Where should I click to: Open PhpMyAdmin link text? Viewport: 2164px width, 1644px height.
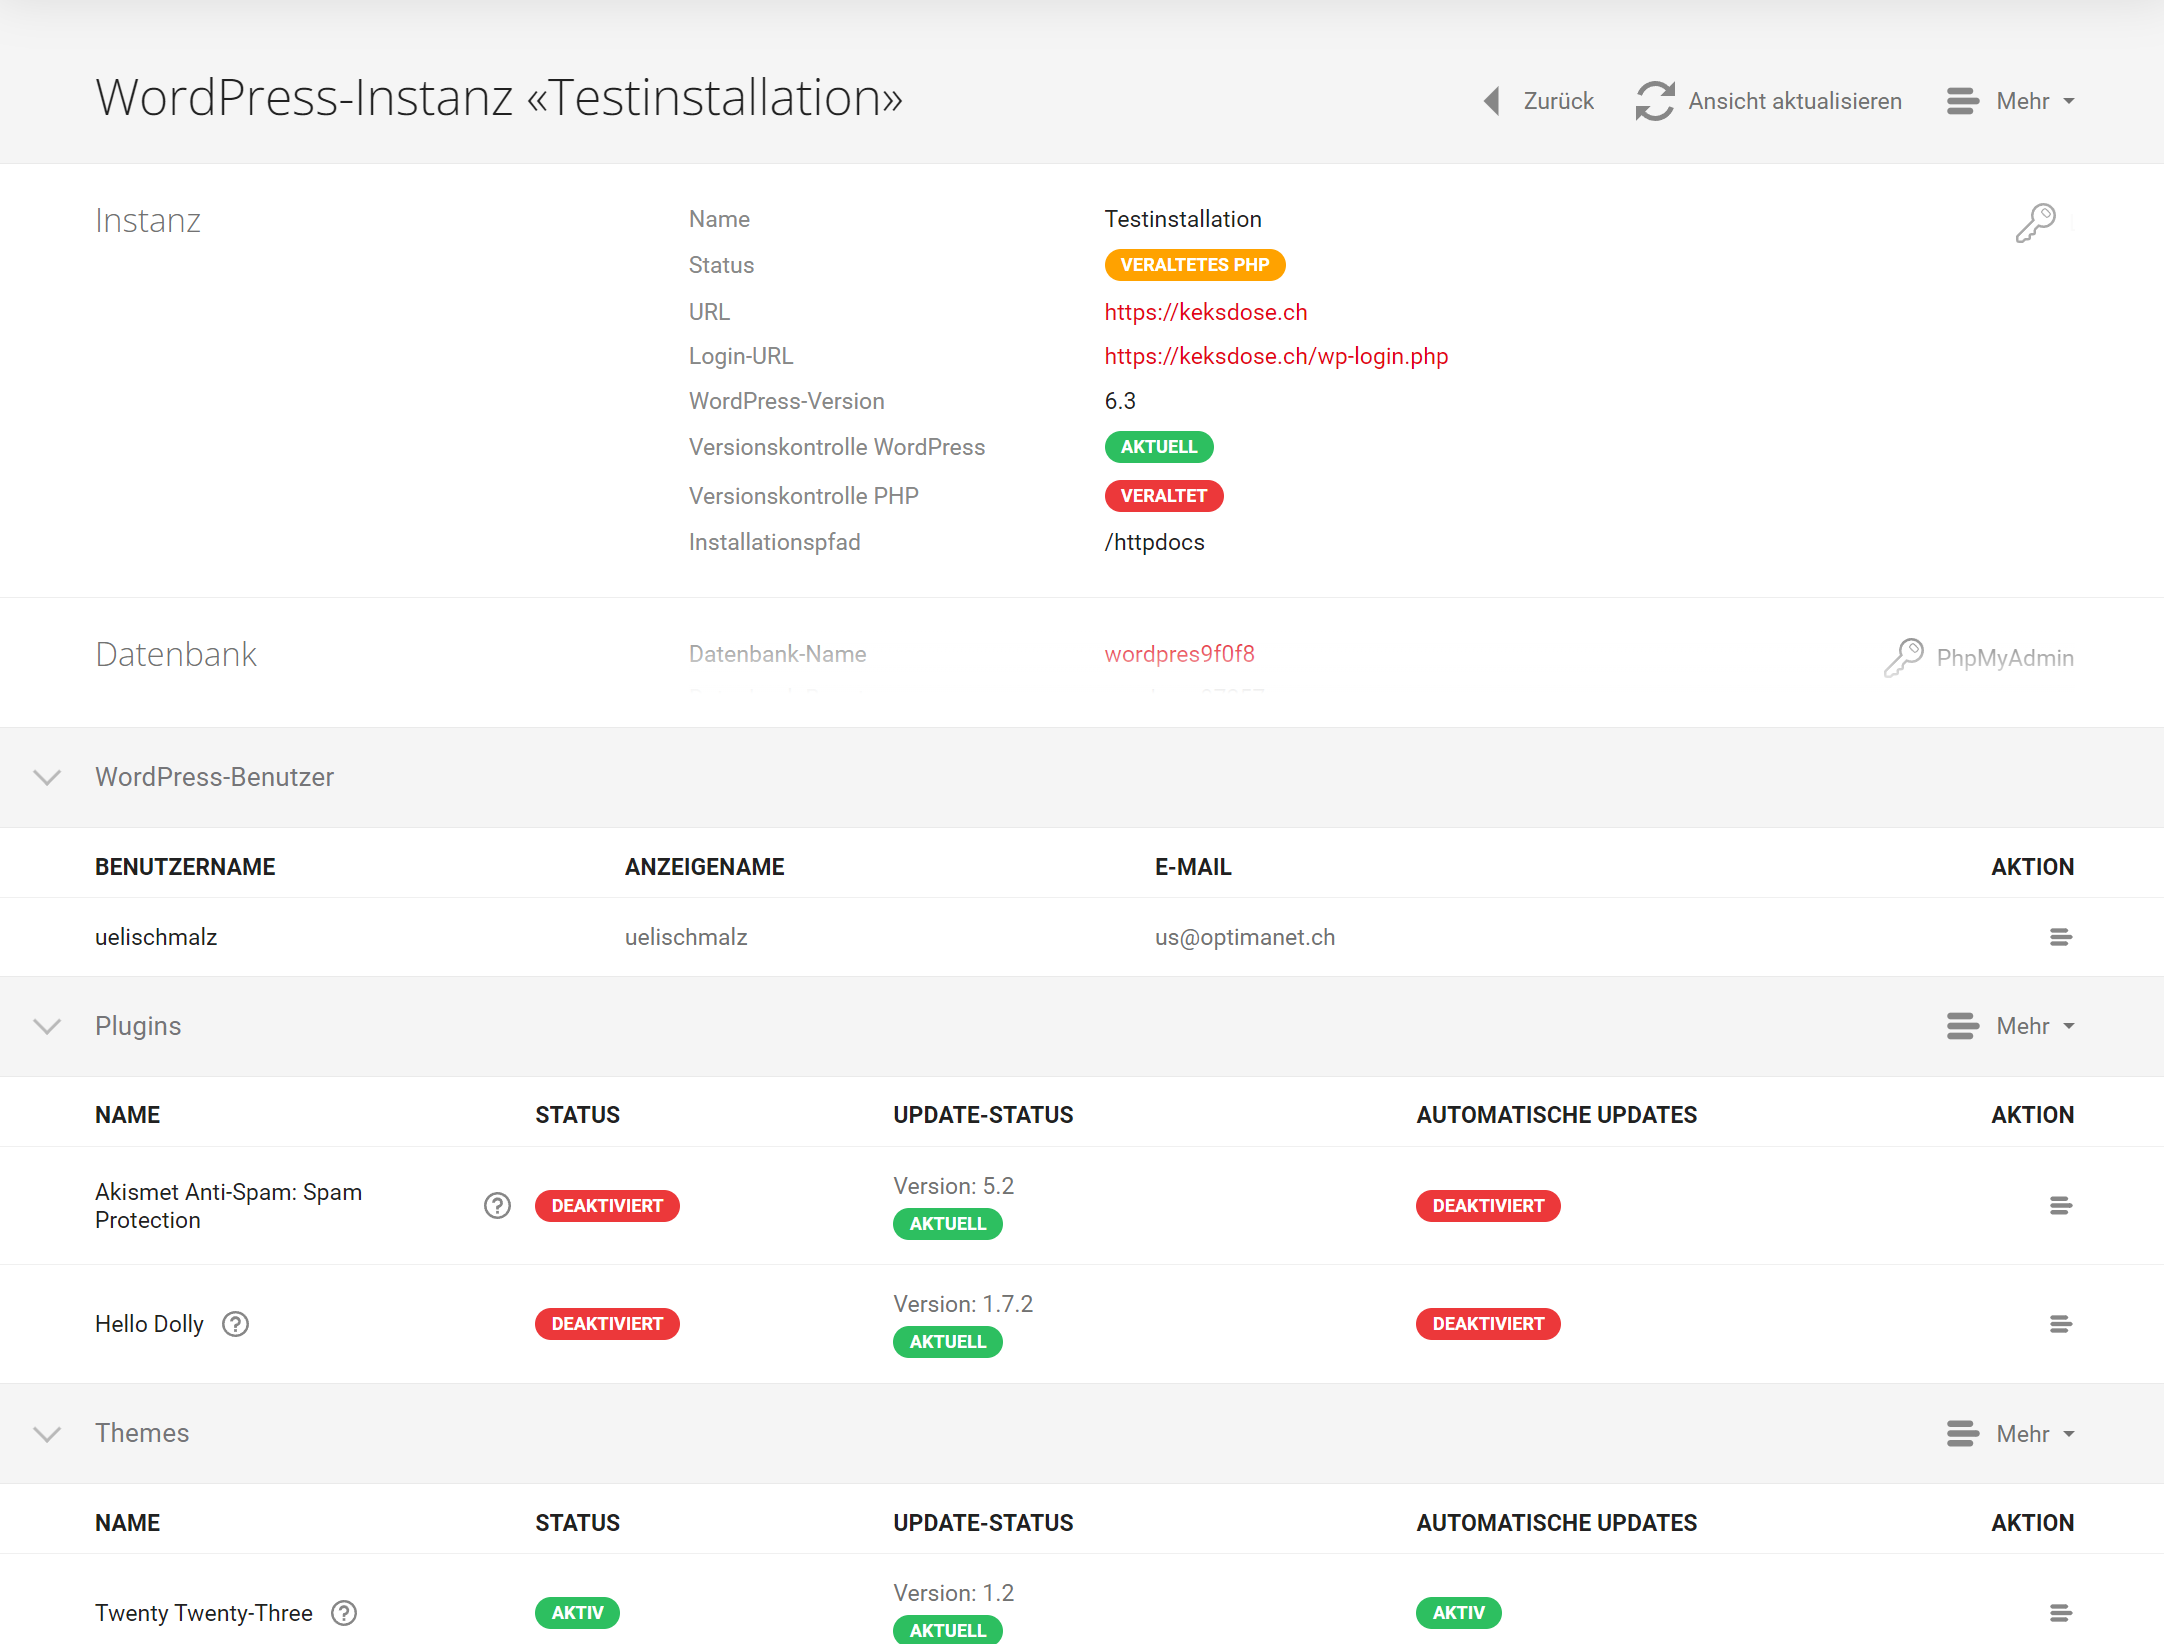point(2005,658)
